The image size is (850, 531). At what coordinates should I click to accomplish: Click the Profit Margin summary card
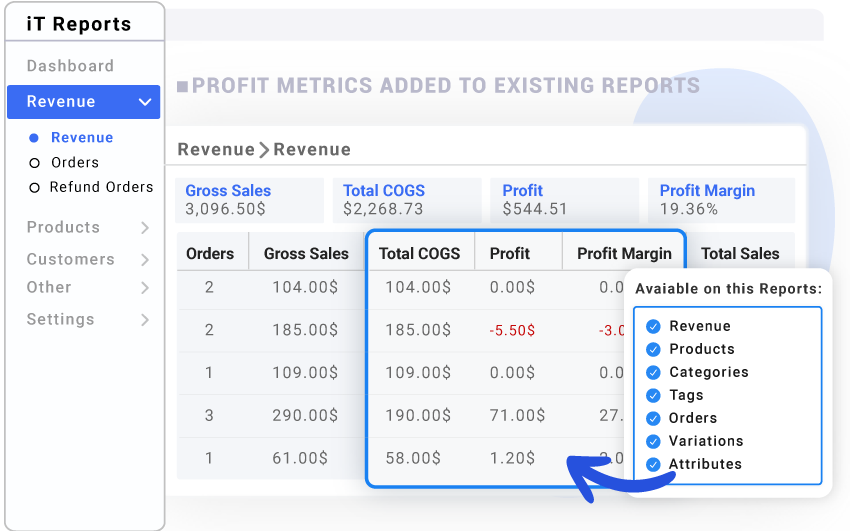click(x=722, y=200)
